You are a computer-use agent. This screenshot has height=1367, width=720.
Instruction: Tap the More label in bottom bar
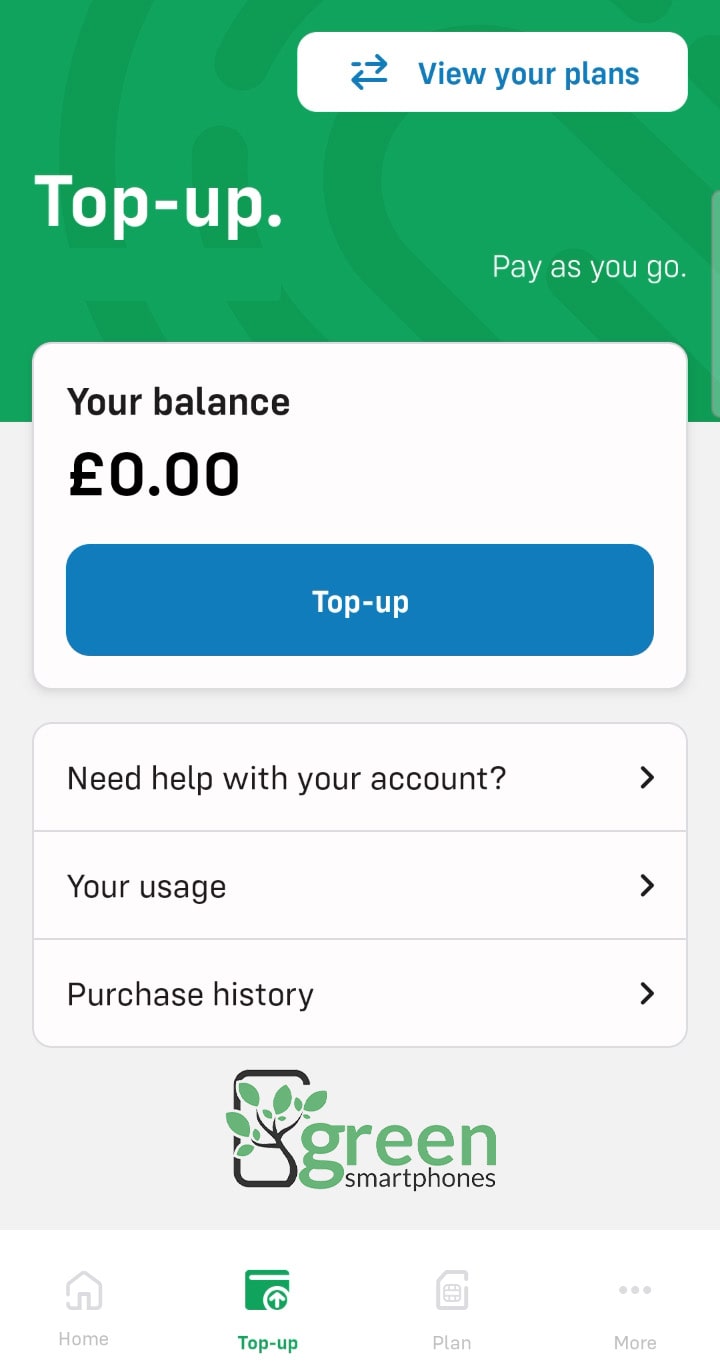(635, 1342)
